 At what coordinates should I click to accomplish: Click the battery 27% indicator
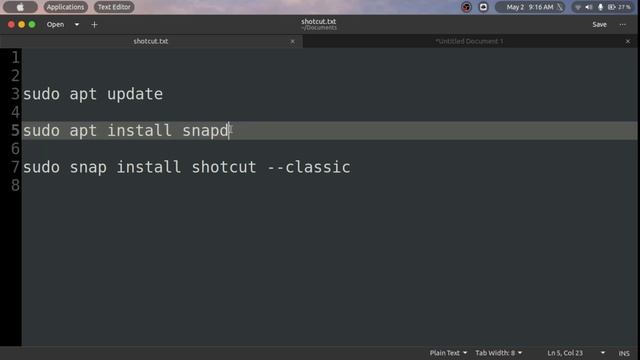pyautogui.click(x=619, y=7)
